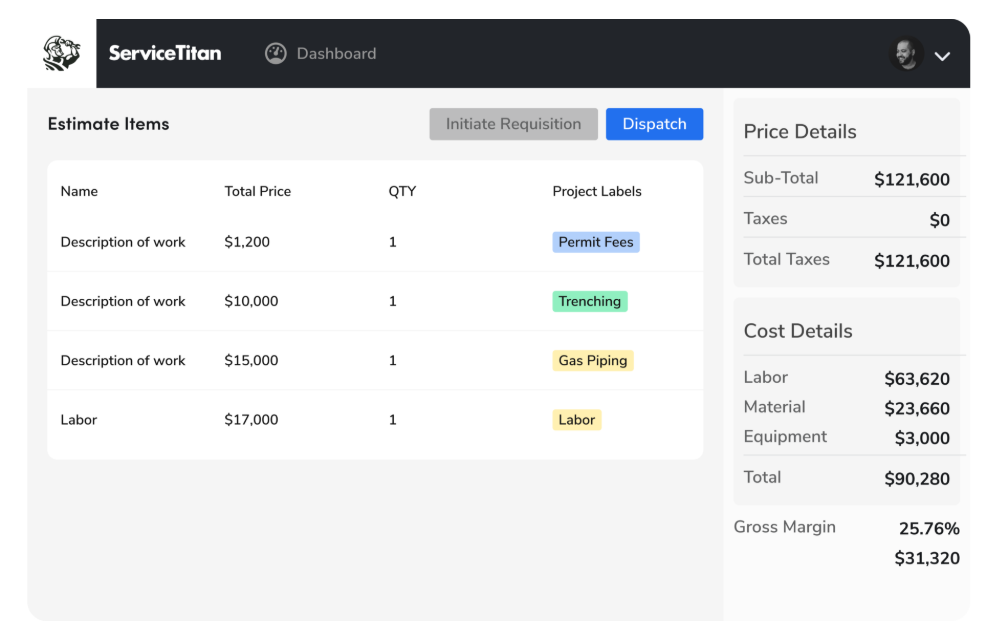Screen dimensions: 984x633
Task: Click the ServiceTitan wordmark in the header
Action: 165,53
